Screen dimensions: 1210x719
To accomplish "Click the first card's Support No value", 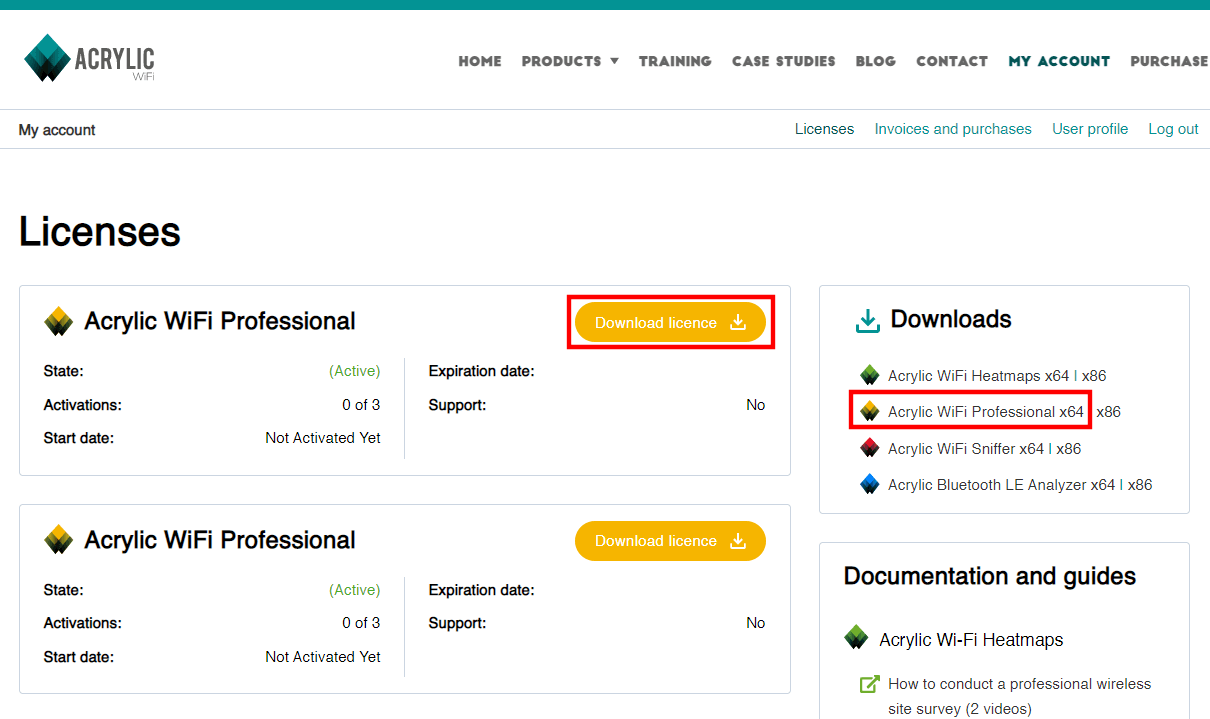I will tap(756, 405).
